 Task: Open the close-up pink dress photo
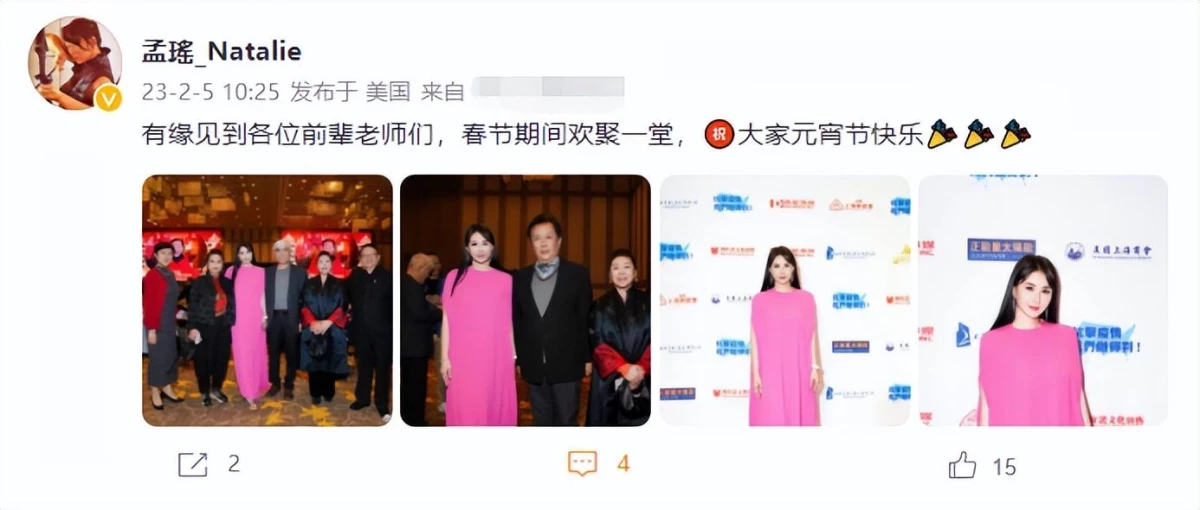[1043, 300]
